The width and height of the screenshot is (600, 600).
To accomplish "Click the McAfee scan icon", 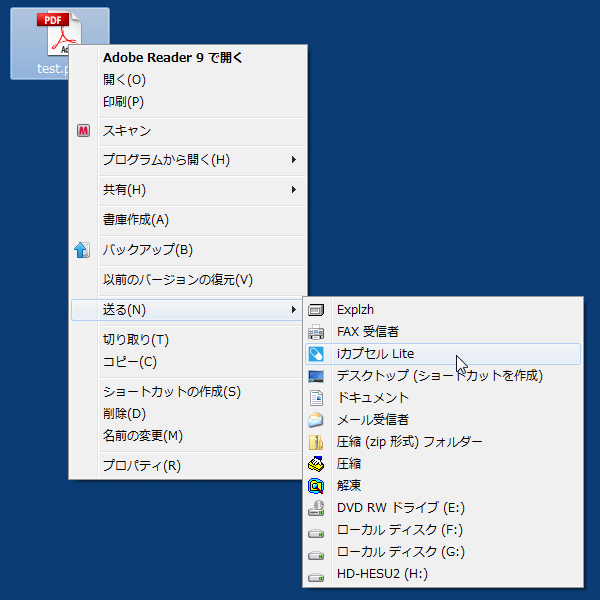I will coord(83,130).
